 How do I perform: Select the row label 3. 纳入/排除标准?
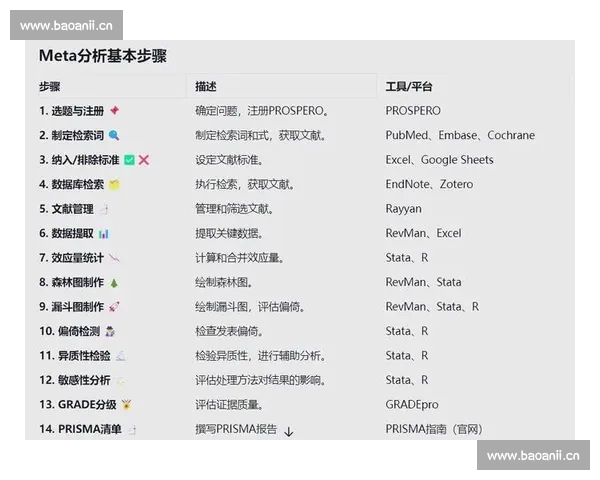[79, 160]
